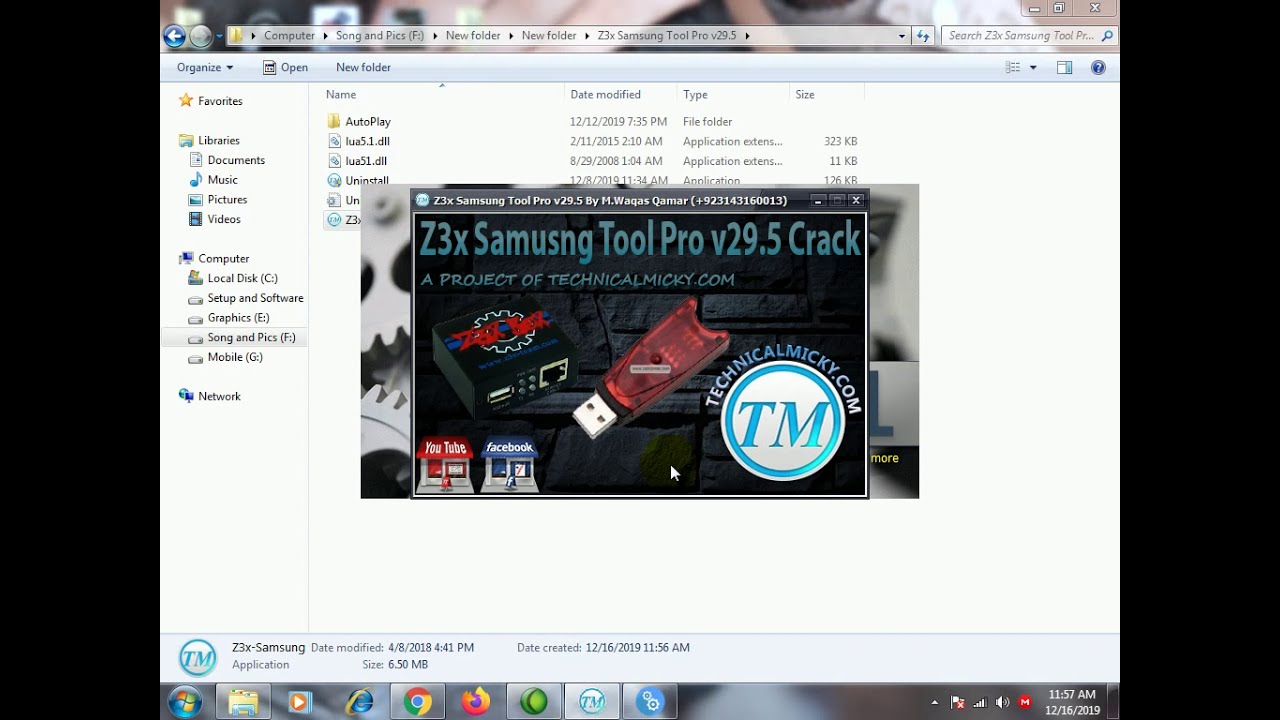Click the network signal tray icon

pyautogui.click(x=980, y=703)
